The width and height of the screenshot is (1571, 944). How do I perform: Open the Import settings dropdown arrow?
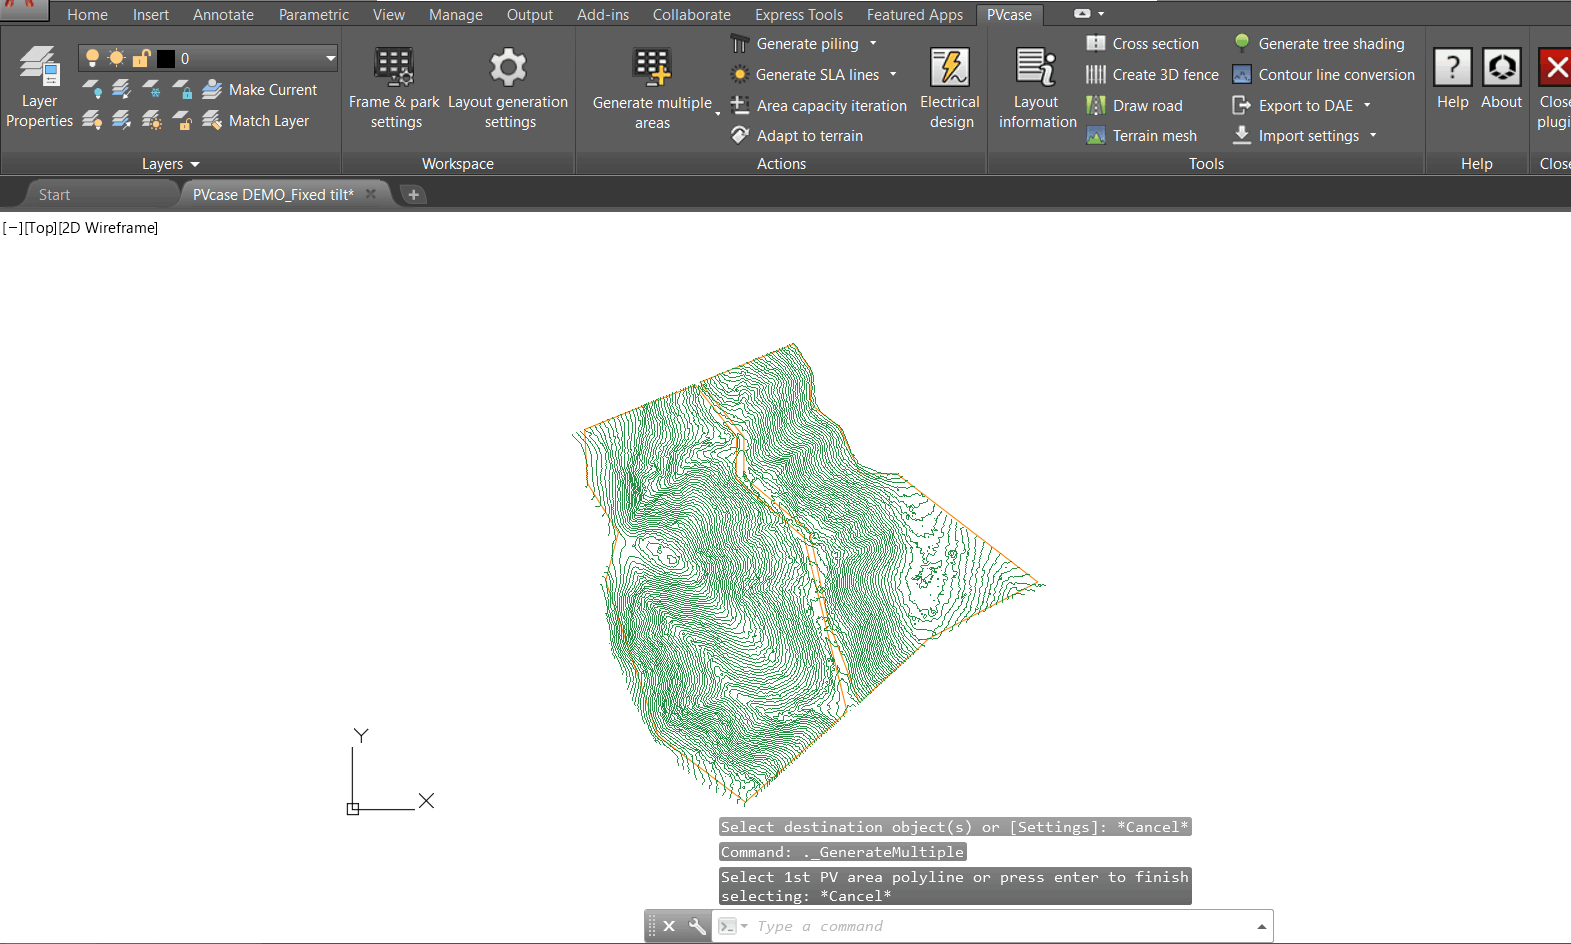coord(1373,135)
